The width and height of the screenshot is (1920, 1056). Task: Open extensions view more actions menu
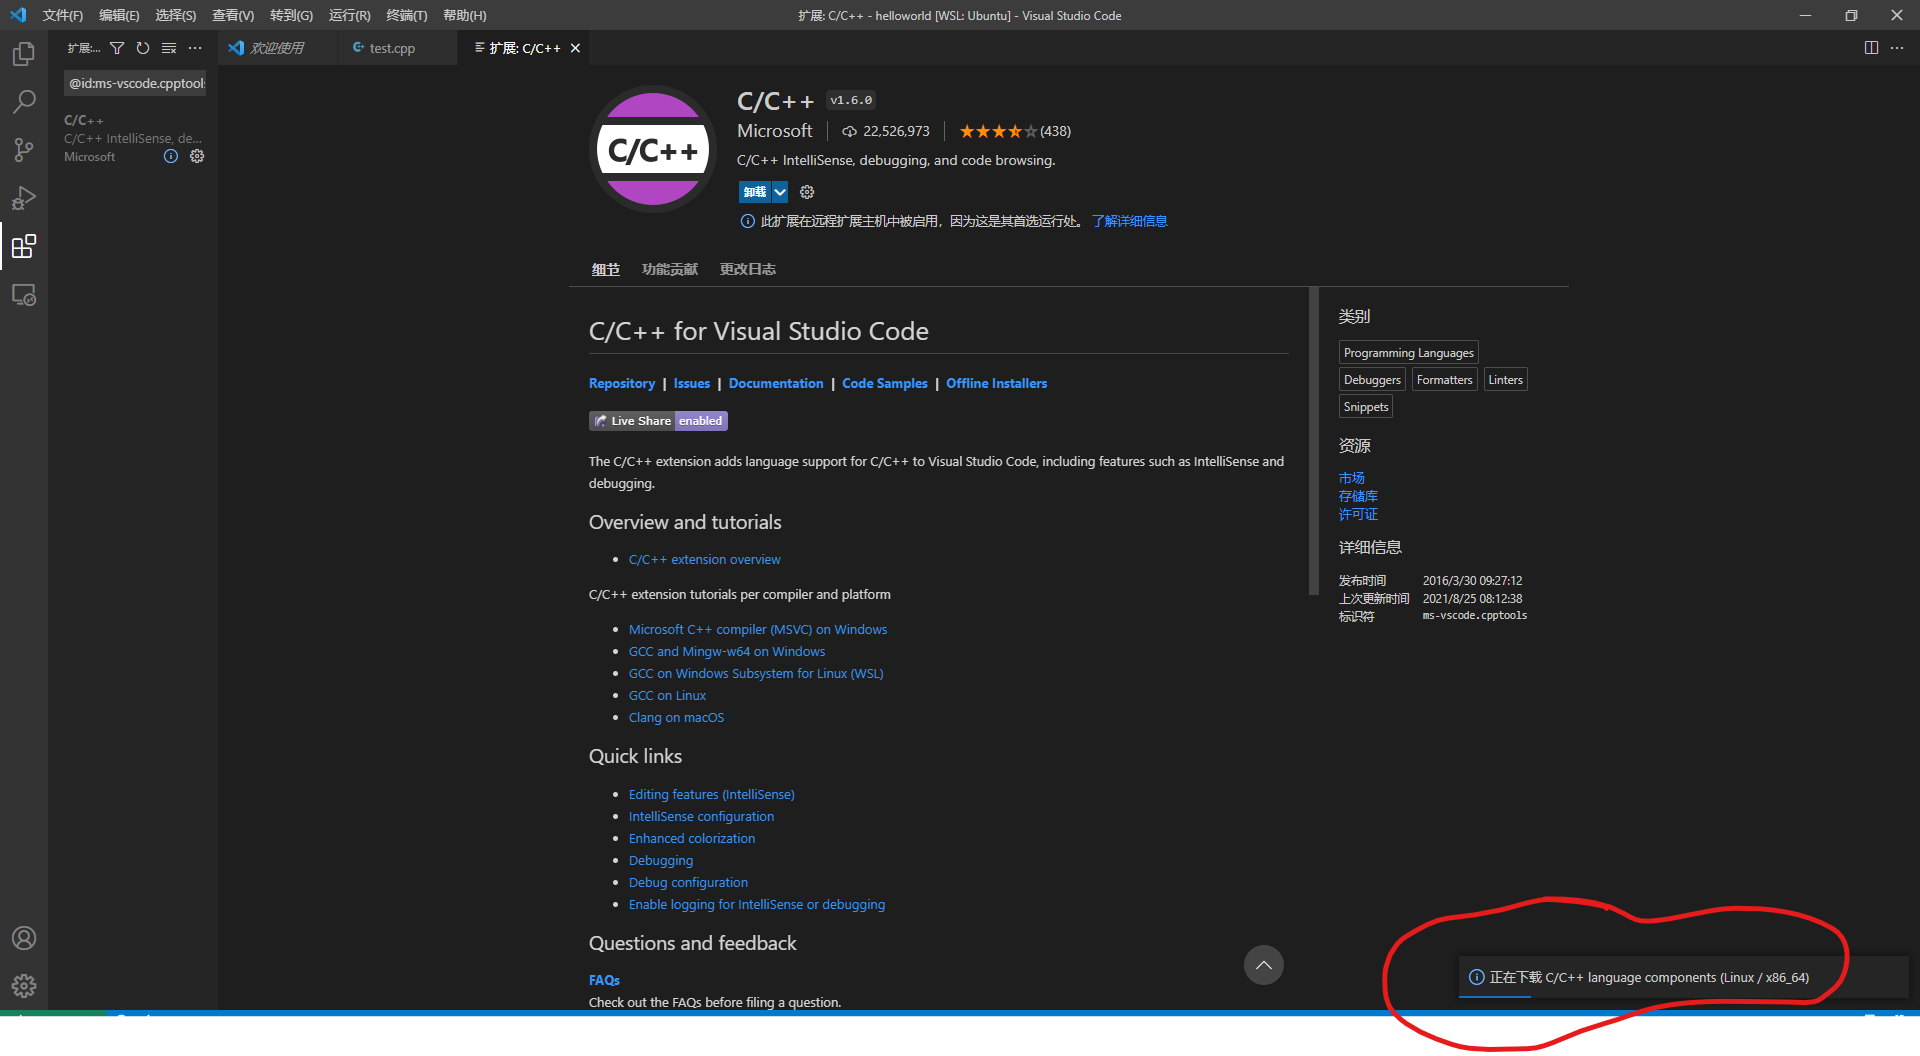(195, 48)
